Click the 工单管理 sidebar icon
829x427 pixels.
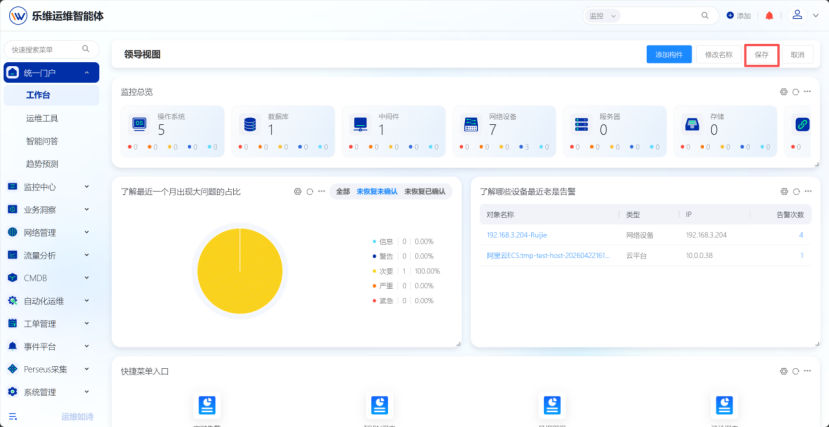coord(13,323)
